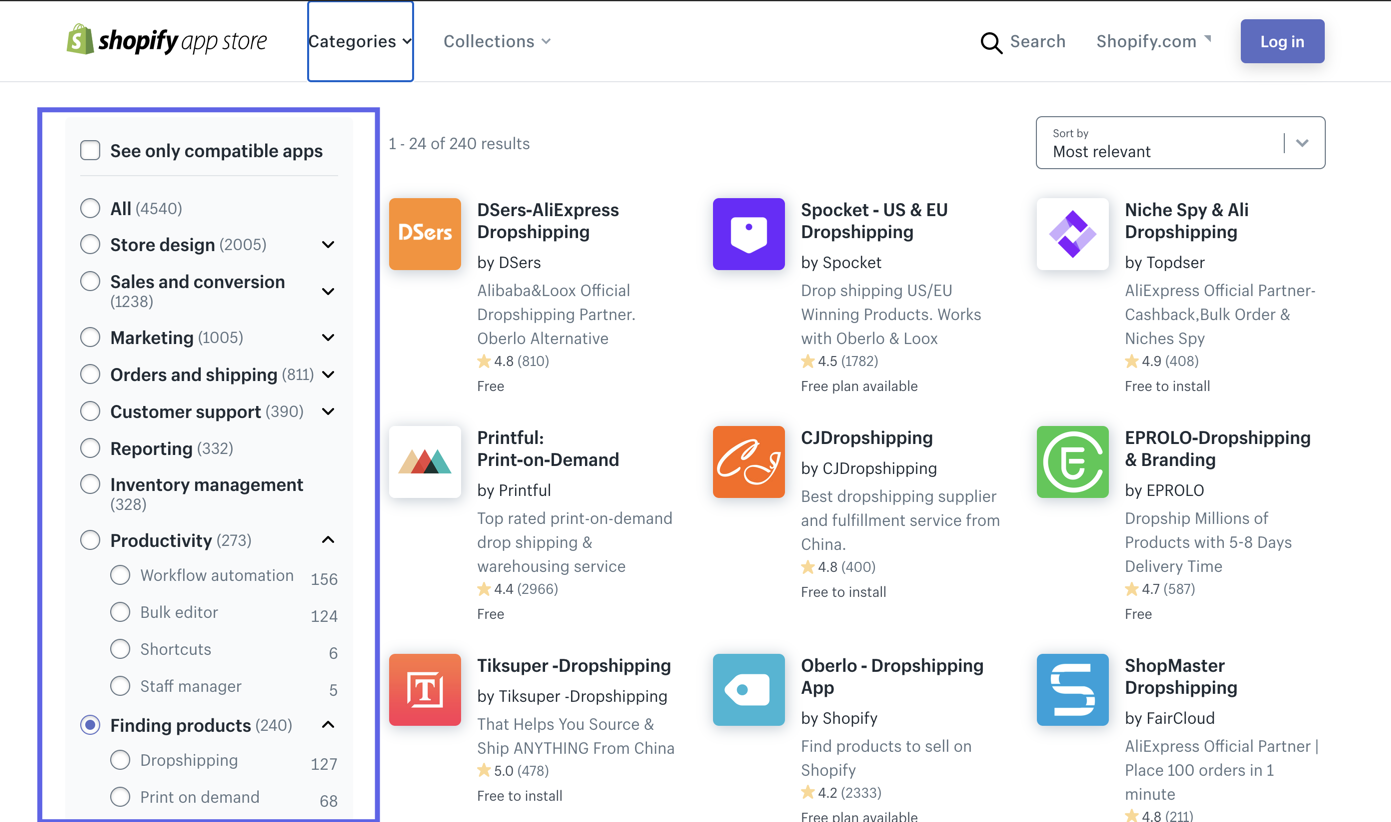Click the search magnifier icon

pos(991,42)
